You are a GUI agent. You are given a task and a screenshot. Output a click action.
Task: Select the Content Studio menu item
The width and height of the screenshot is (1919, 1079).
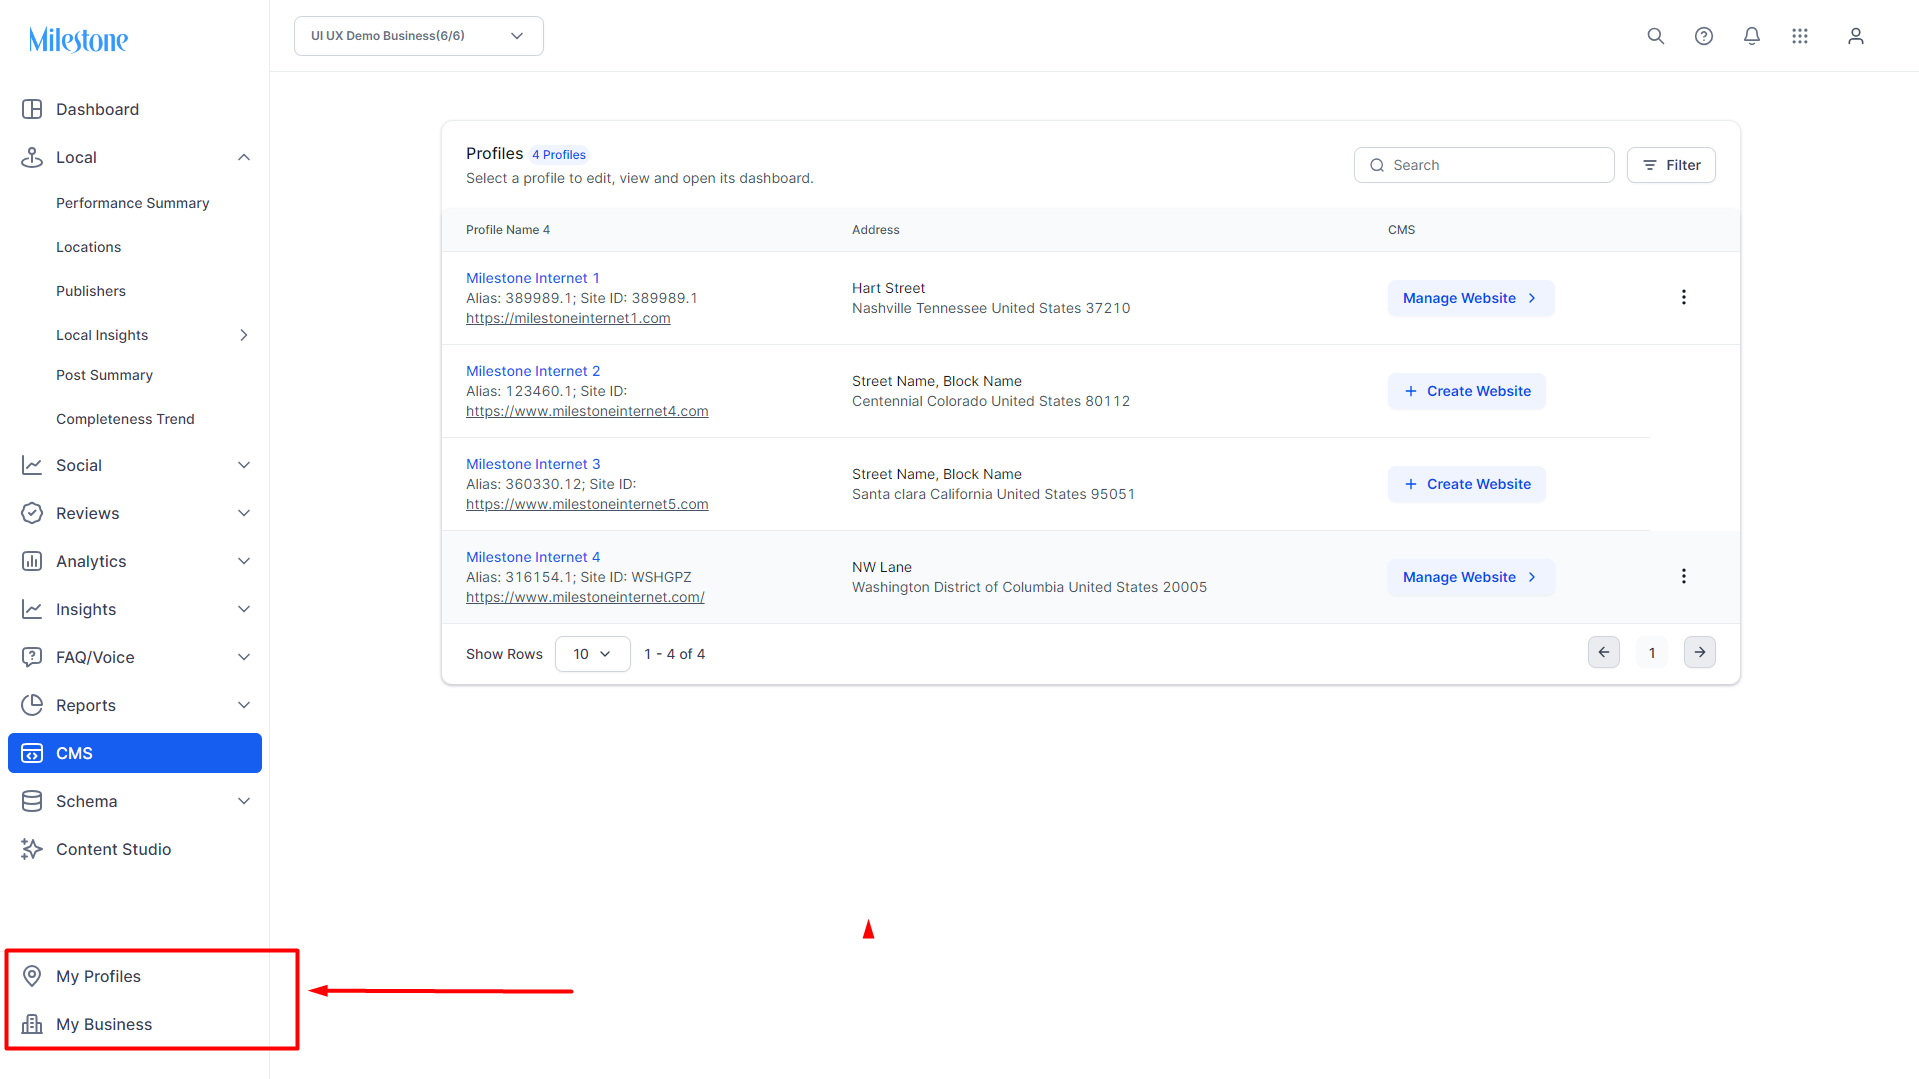point(114,849)
